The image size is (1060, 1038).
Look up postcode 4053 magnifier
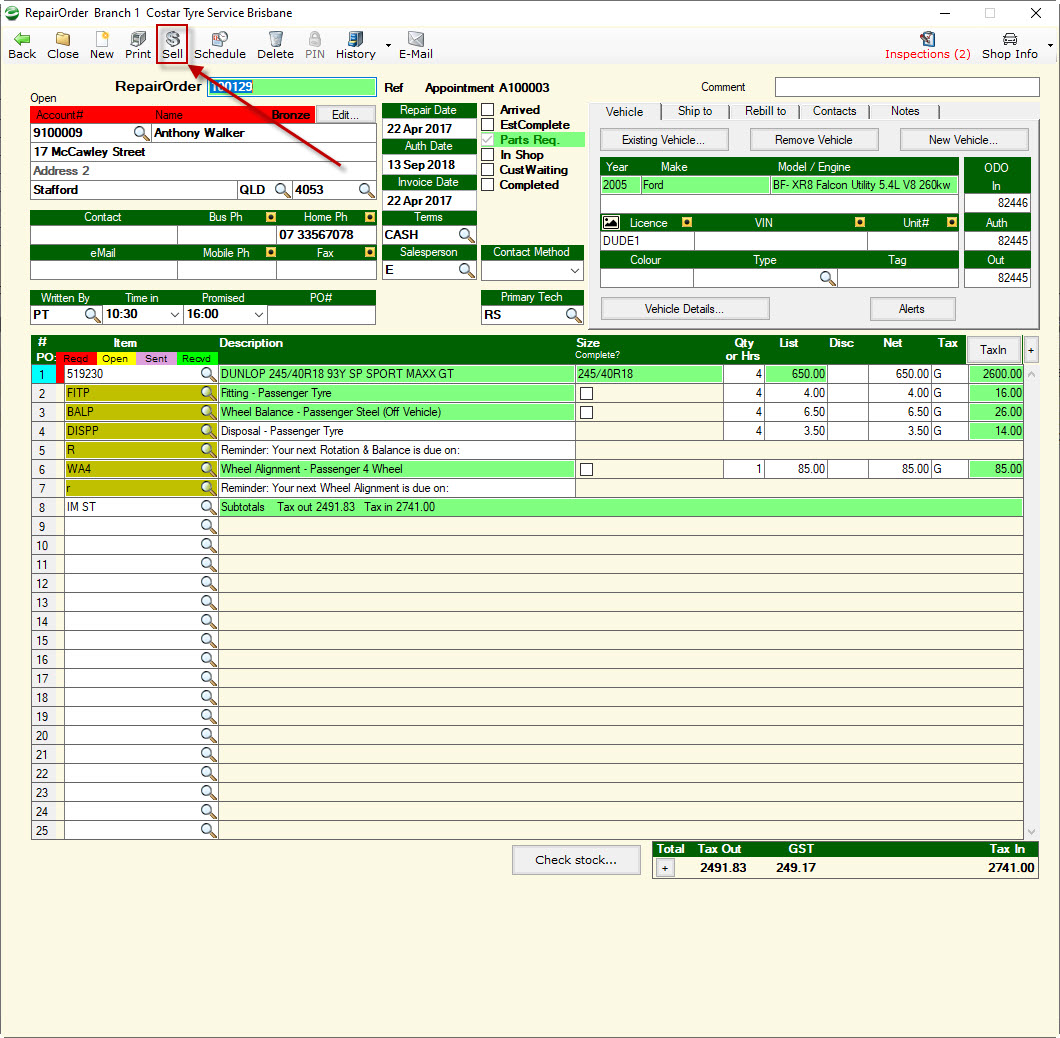point(366,190)
